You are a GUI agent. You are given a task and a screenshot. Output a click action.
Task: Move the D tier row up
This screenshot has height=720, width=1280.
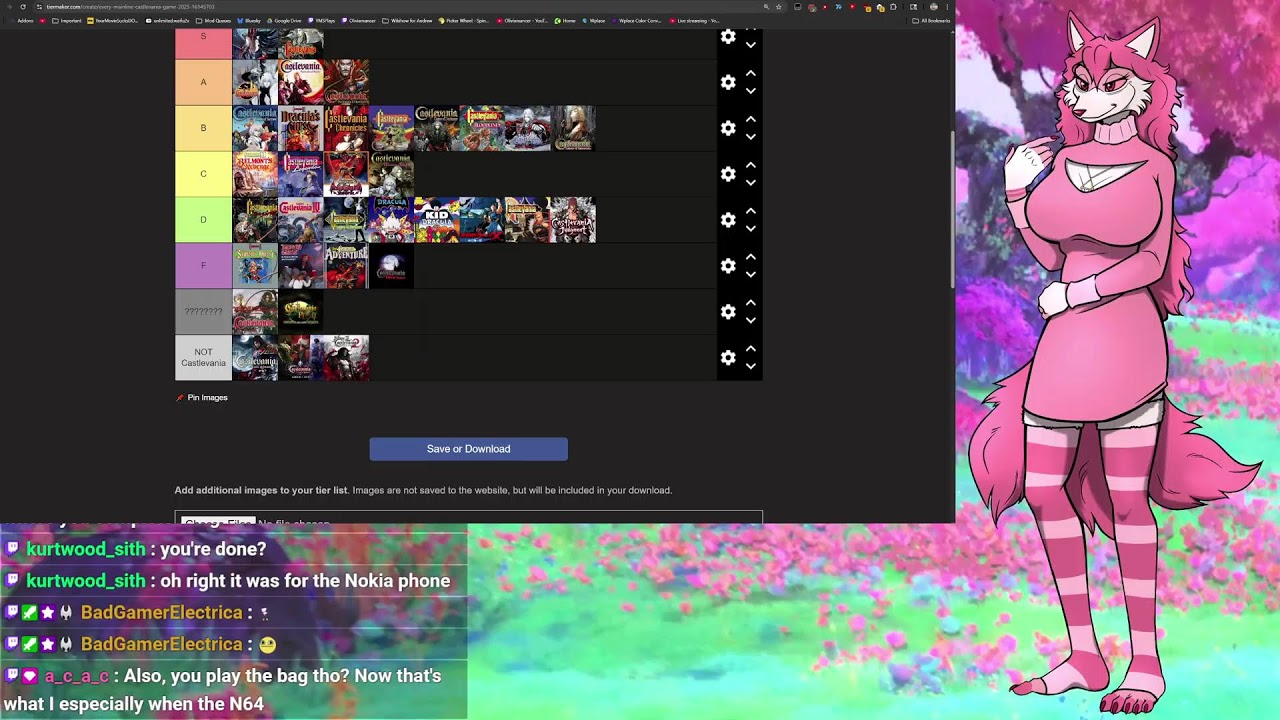[751, 211]
